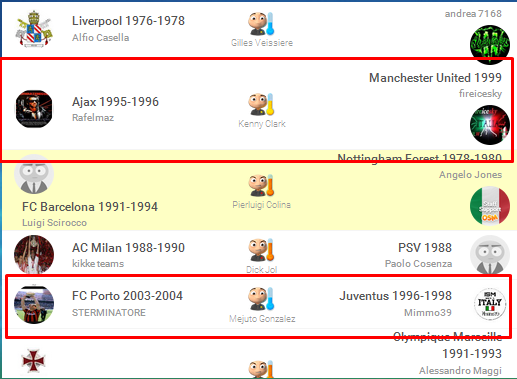Click the Dick Jol referee icon
Screen dimensions: 517x379
point(261,249)
